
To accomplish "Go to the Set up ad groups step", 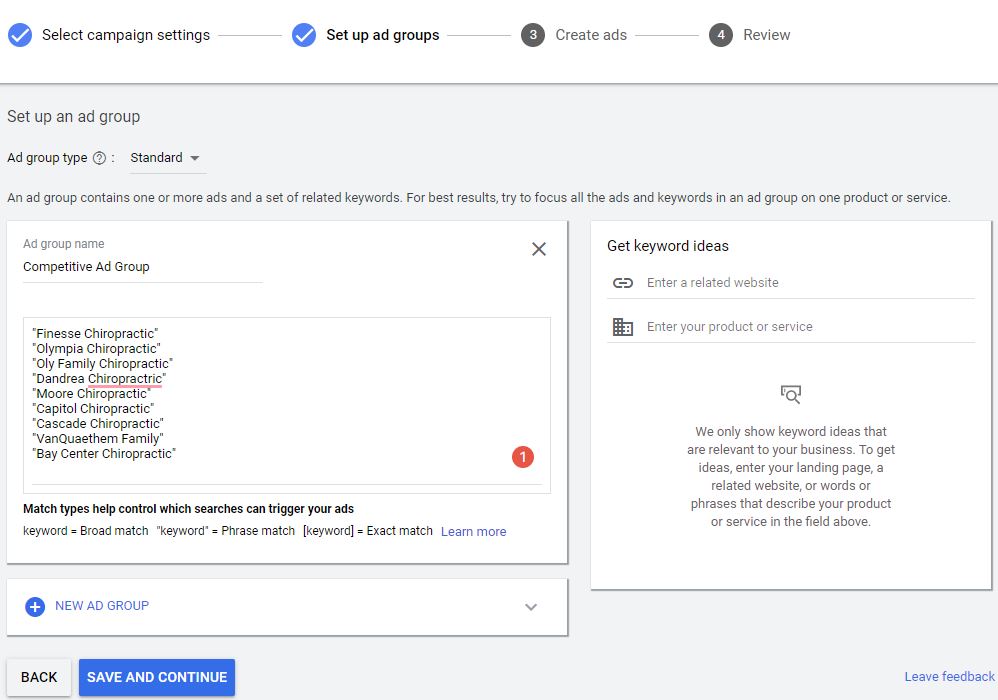I will pos(382,35).
